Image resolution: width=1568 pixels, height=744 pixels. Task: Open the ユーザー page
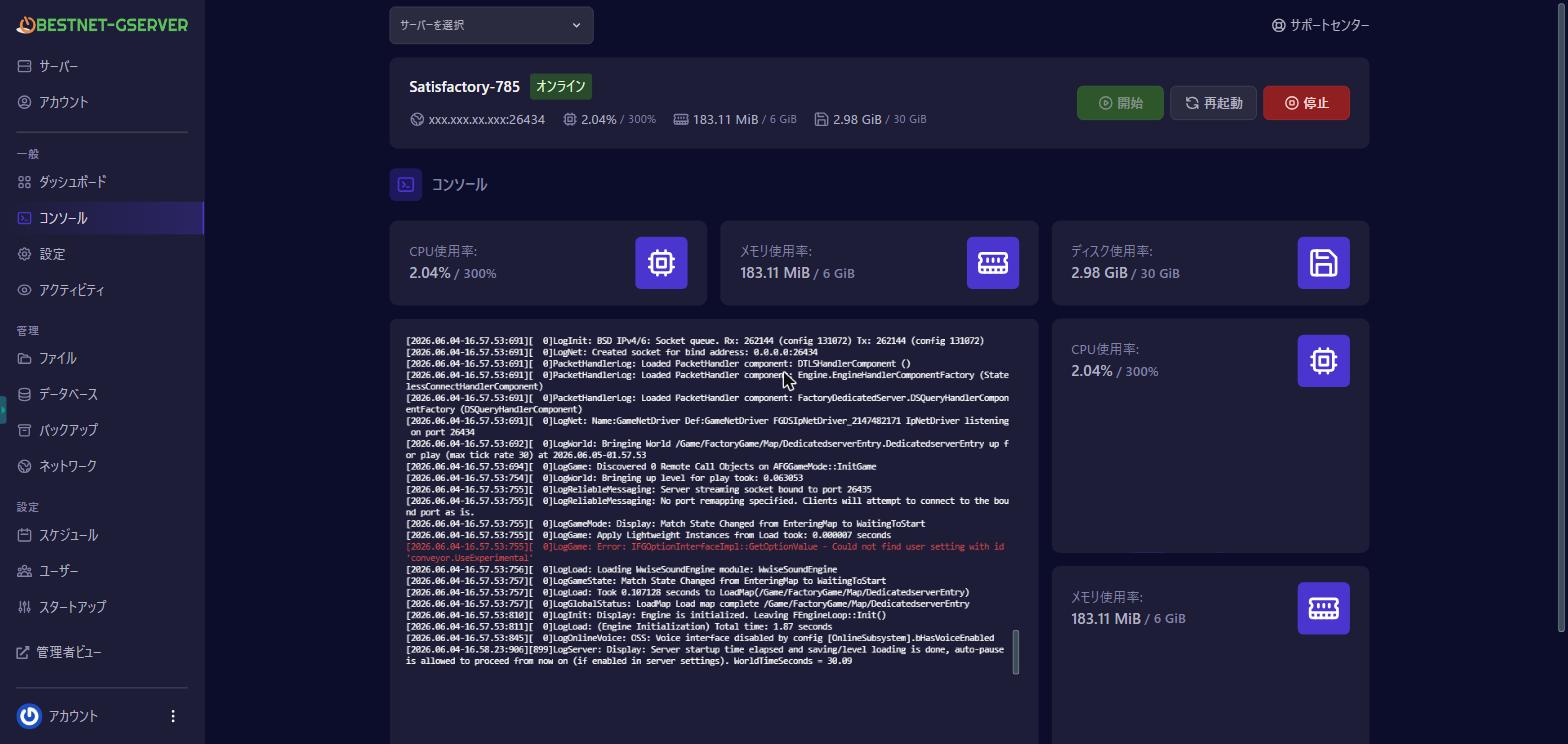[x=102, y=571]
